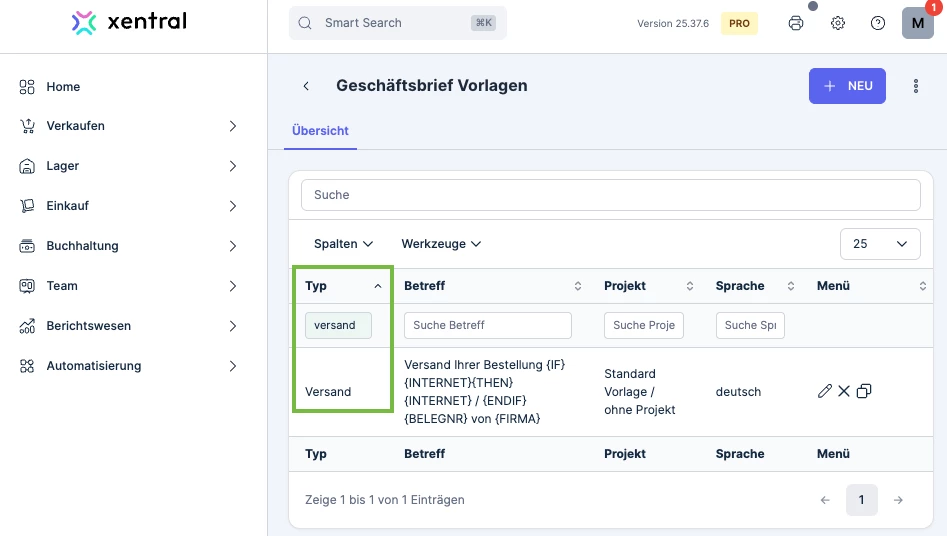The image size is (947, 536).
Task: Open the Lager sidebar menu
Action: click(130, 166)
